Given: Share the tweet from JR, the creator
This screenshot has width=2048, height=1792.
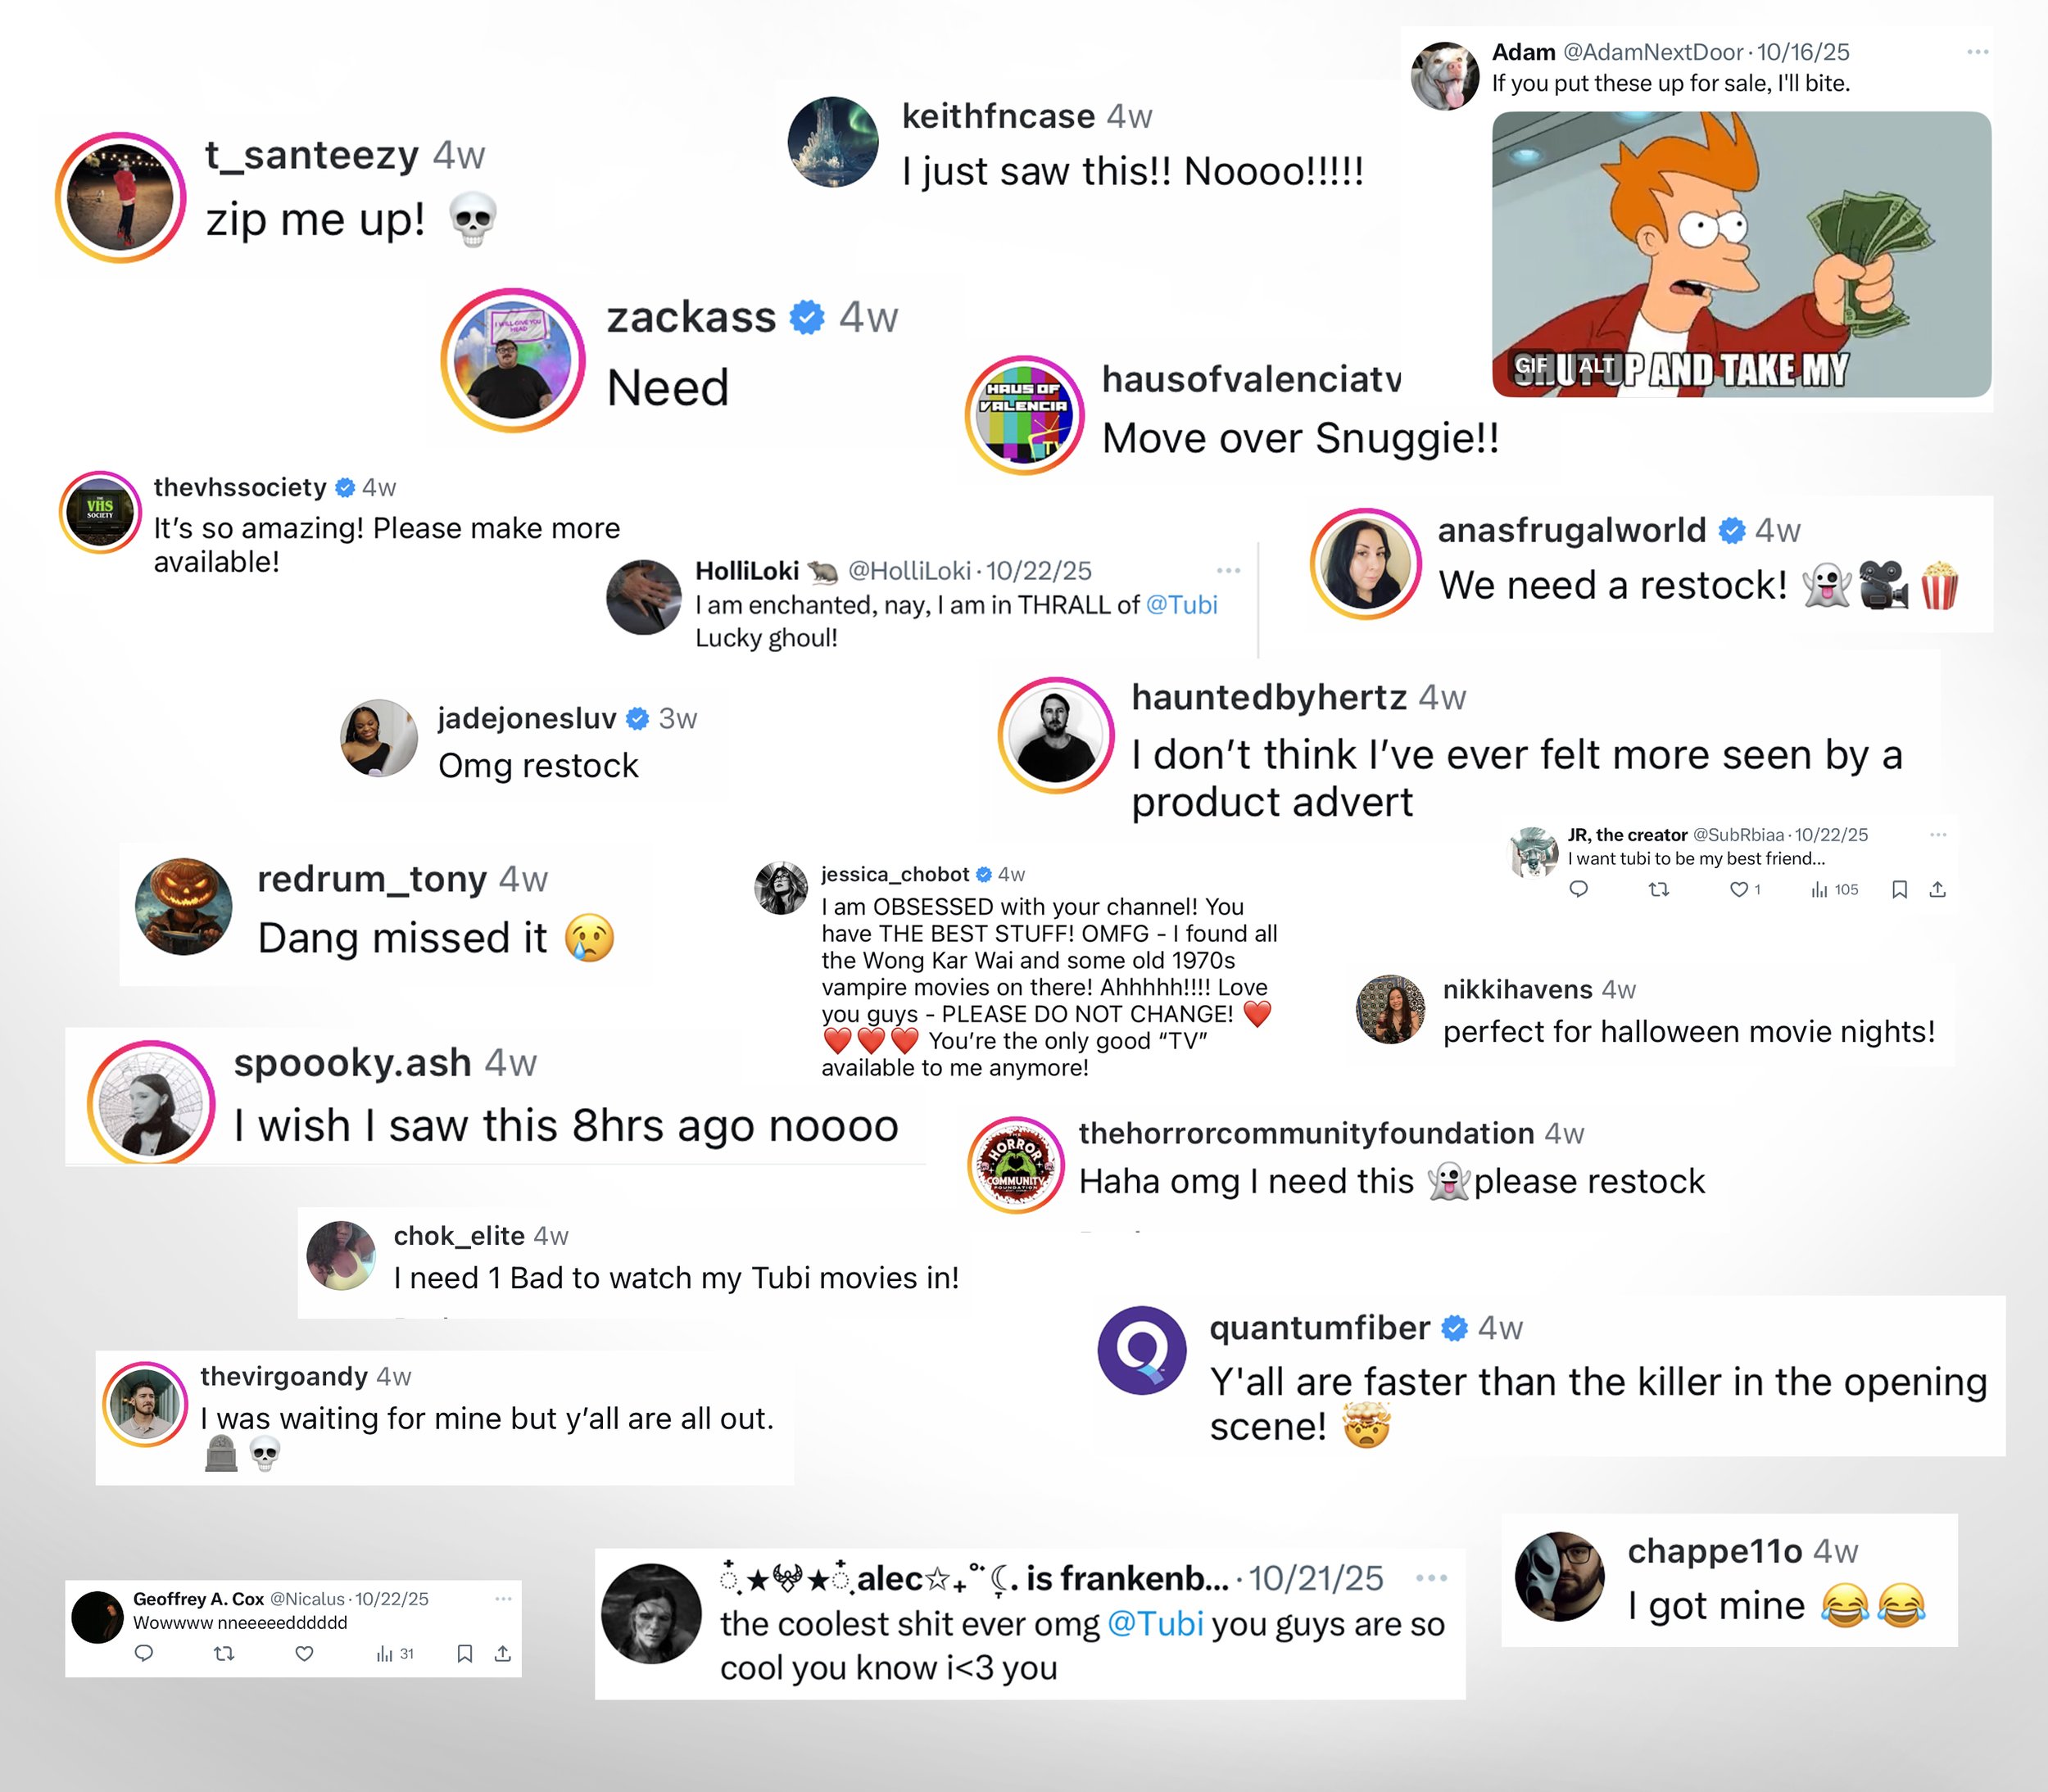Looking at the screenshot, I should click(1937, 889).
